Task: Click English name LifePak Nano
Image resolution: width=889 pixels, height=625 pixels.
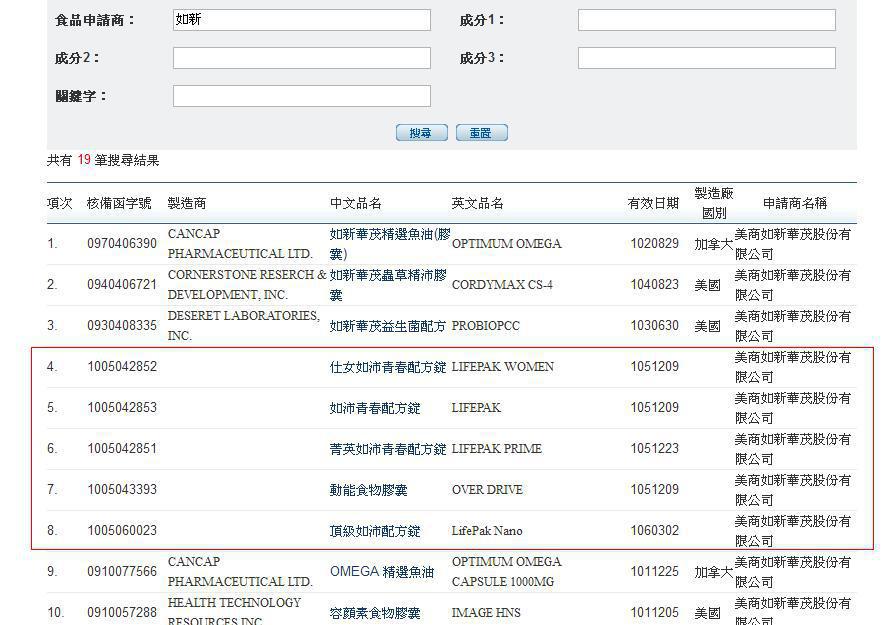Action: click(487, 531)
